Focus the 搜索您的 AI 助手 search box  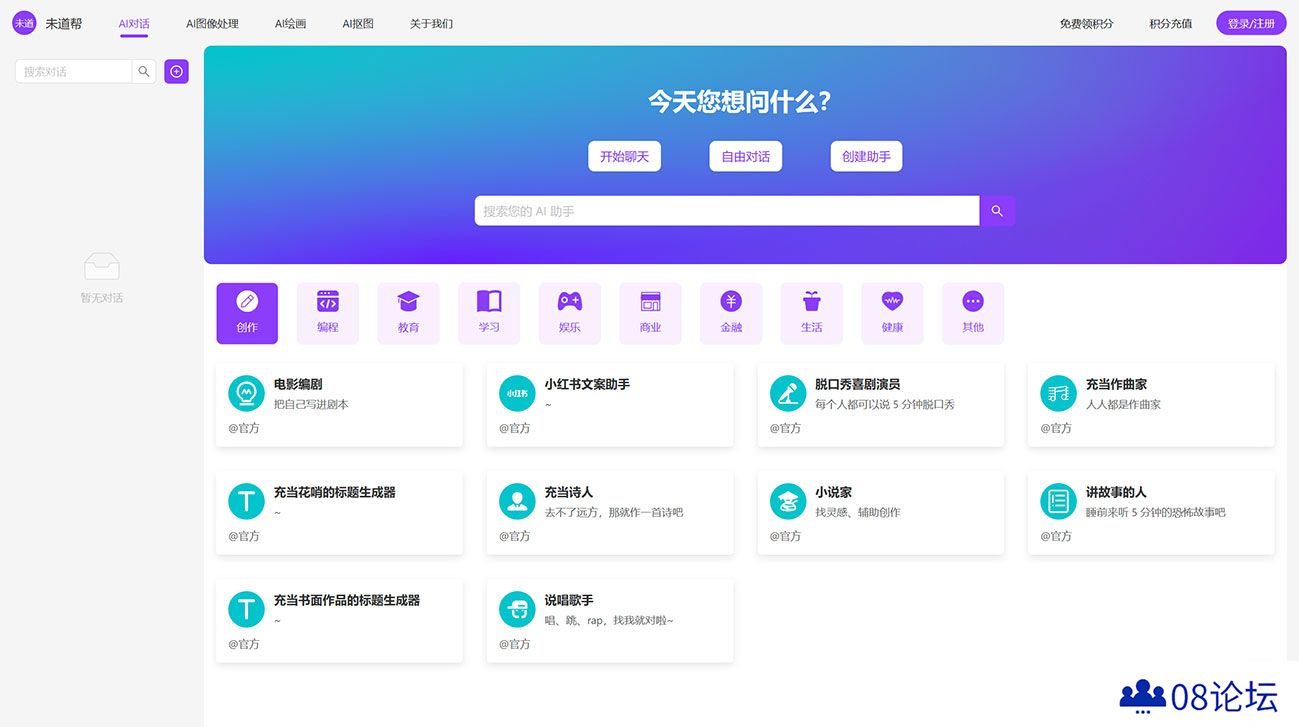[727, 211]
